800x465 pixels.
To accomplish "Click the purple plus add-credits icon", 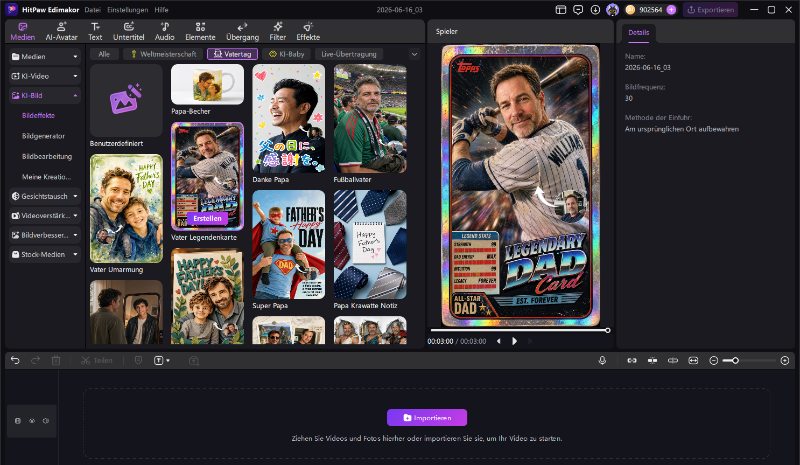I will tap(671, 10).
